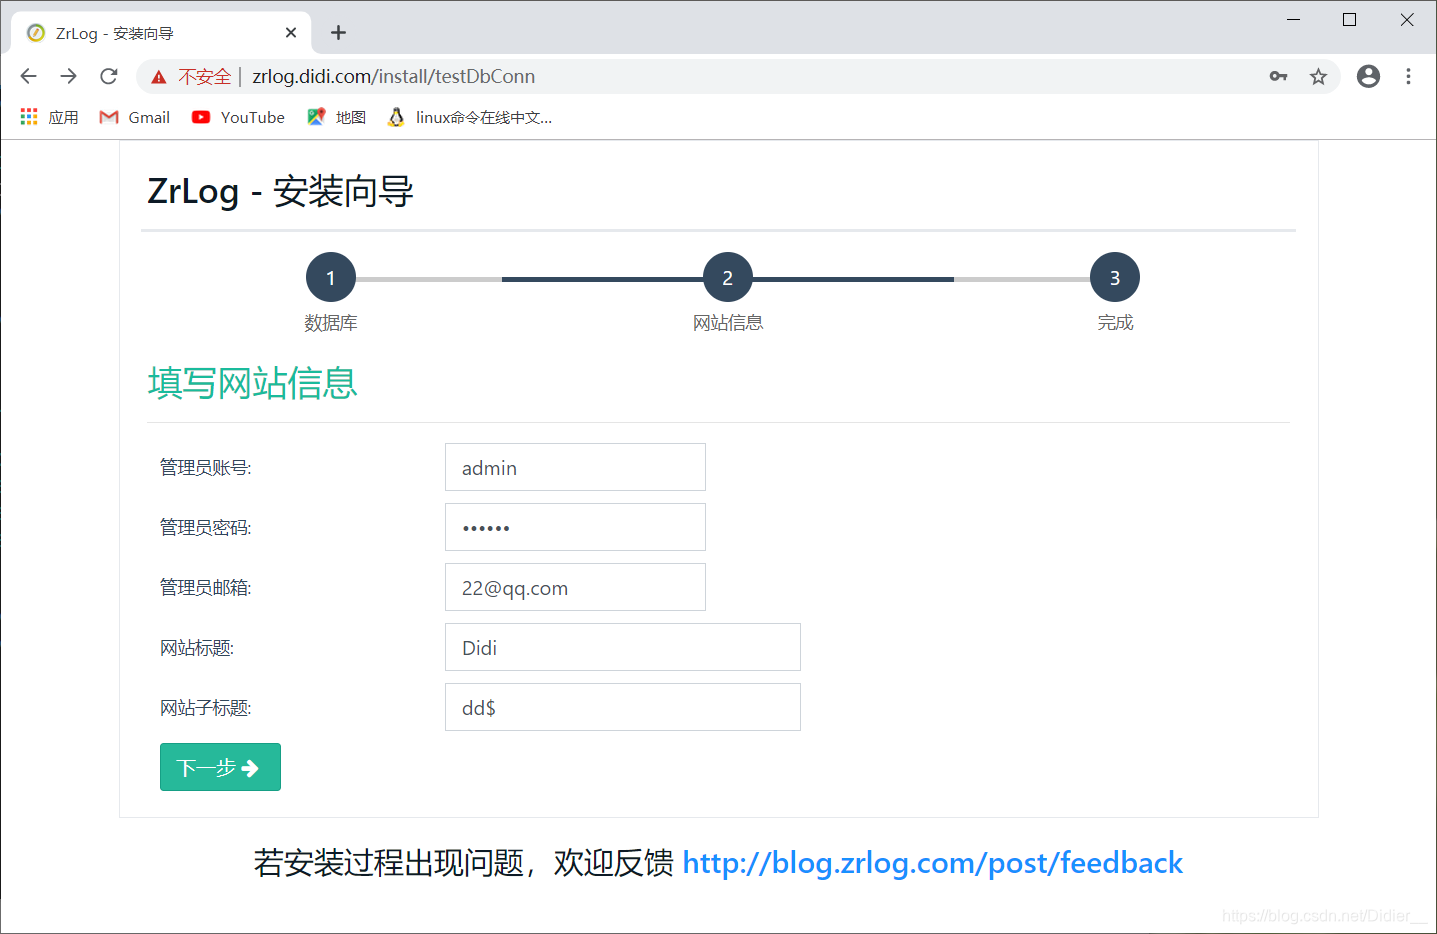1437x934 pixels.
Task: Click the green 下一步 button
Action: pyautogui.click(x=220, y=767)
